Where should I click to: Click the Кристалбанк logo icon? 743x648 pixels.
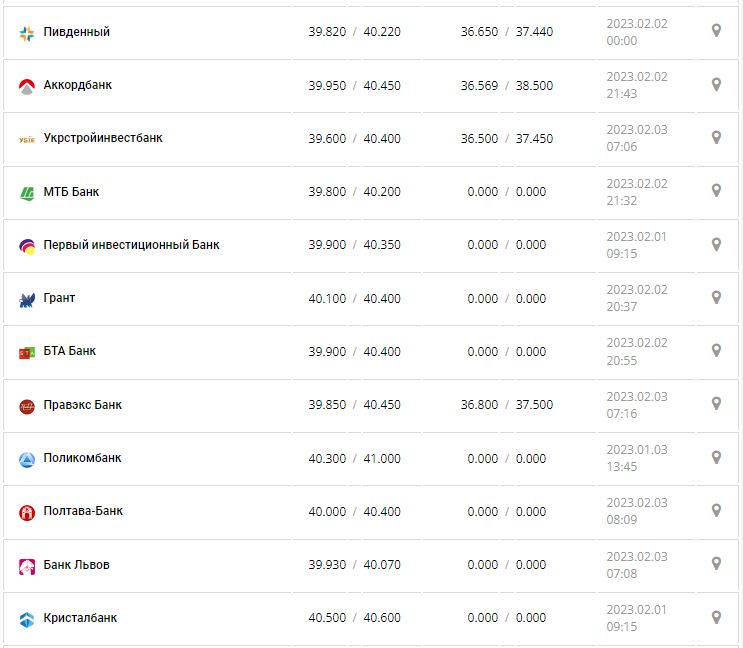[27, 619]
